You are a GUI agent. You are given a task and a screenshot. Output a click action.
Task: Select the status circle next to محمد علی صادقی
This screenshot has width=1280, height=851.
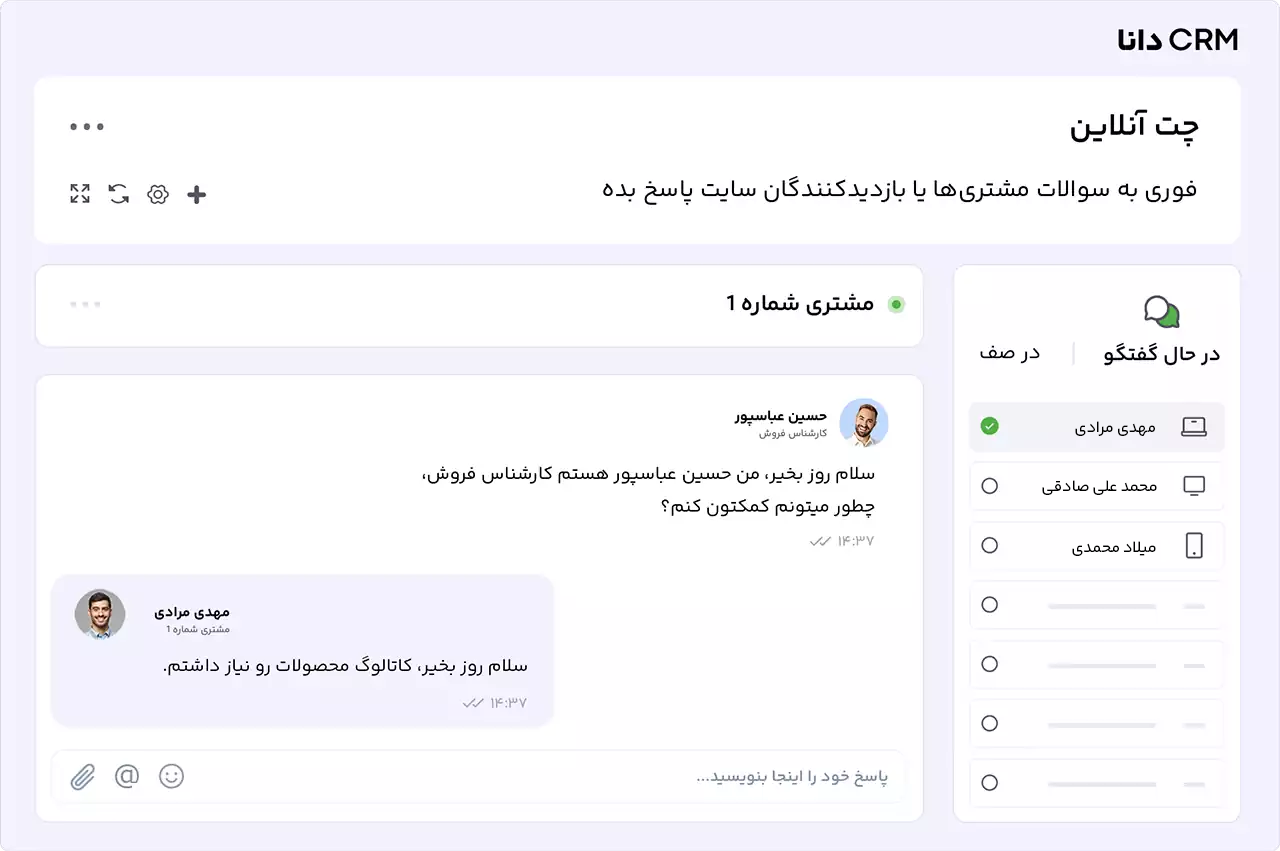pyautogui.click(x=990, y=486)
